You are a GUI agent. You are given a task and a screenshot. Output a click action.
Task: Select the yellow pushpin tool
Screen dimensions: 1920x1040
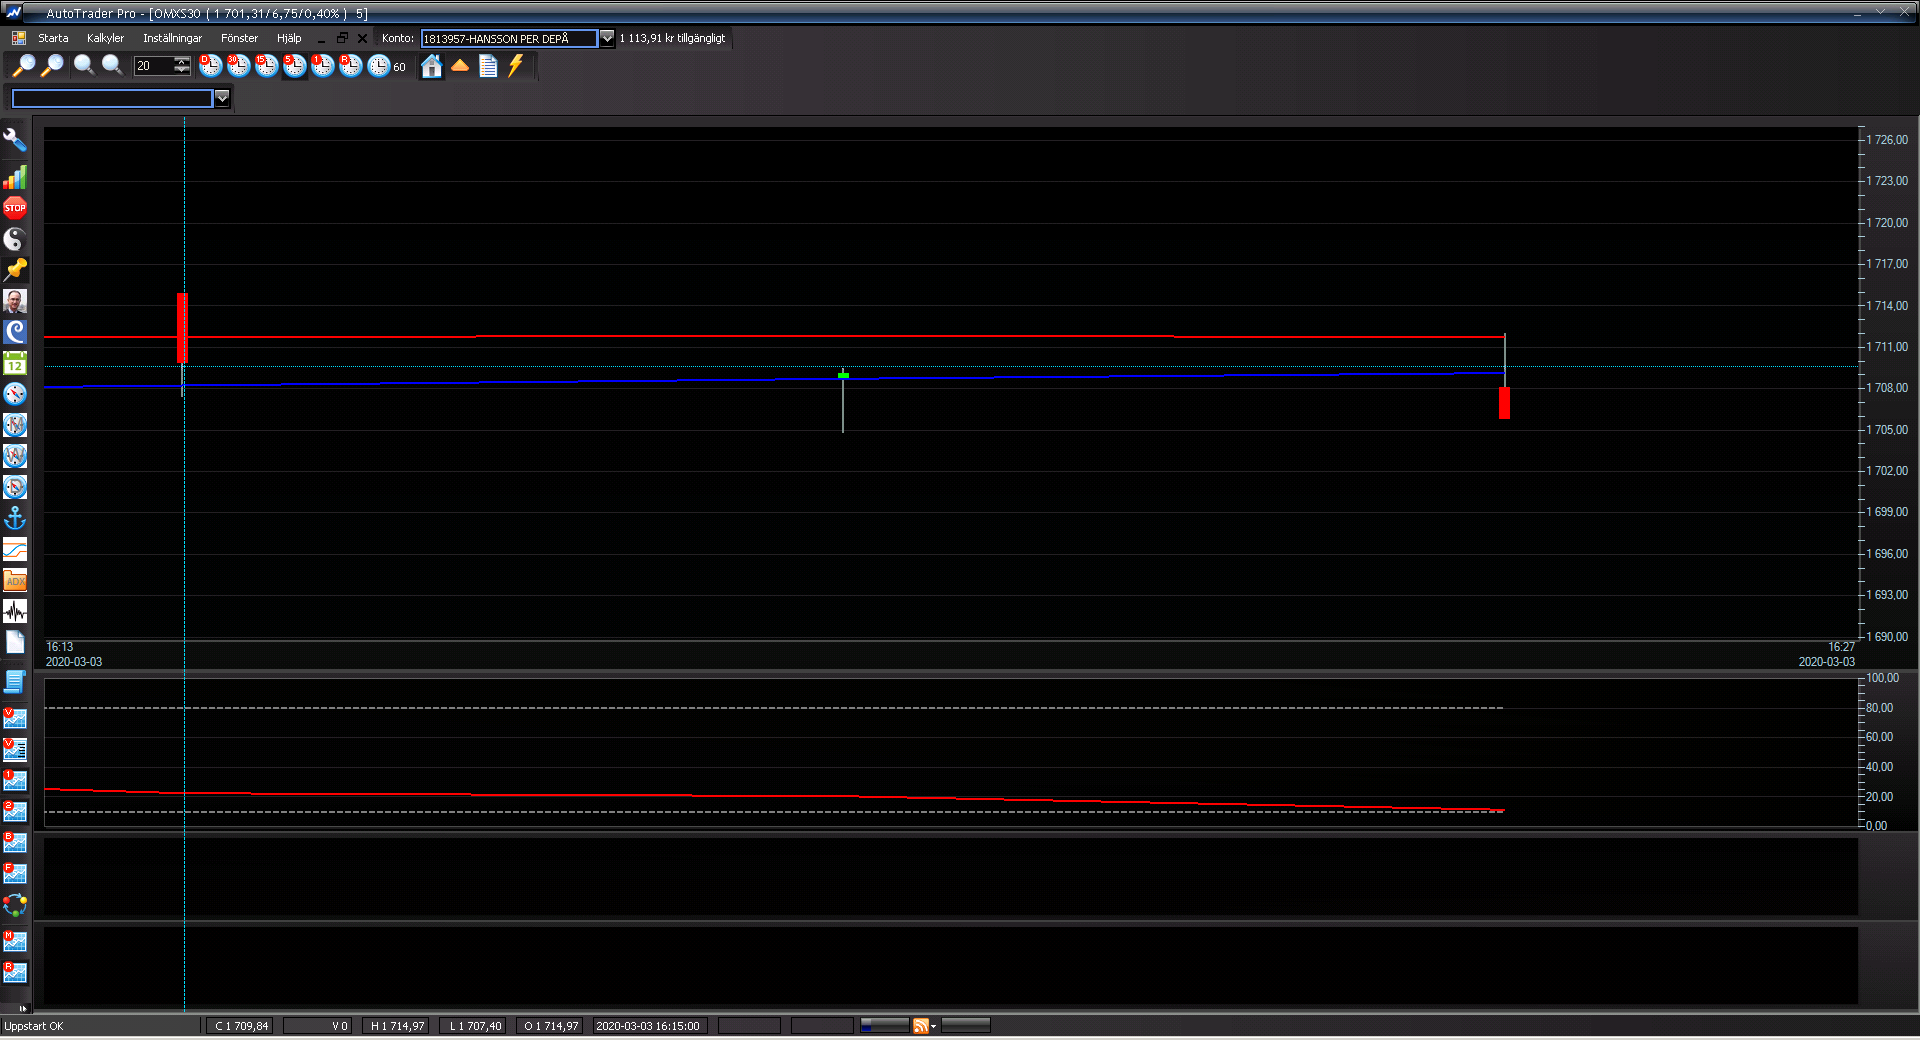click(x=15, y=270)
